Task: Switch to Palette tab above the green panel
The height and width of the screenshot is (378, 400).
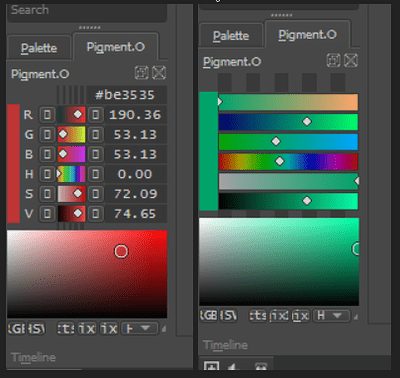Action: click(x=231, y=36)
